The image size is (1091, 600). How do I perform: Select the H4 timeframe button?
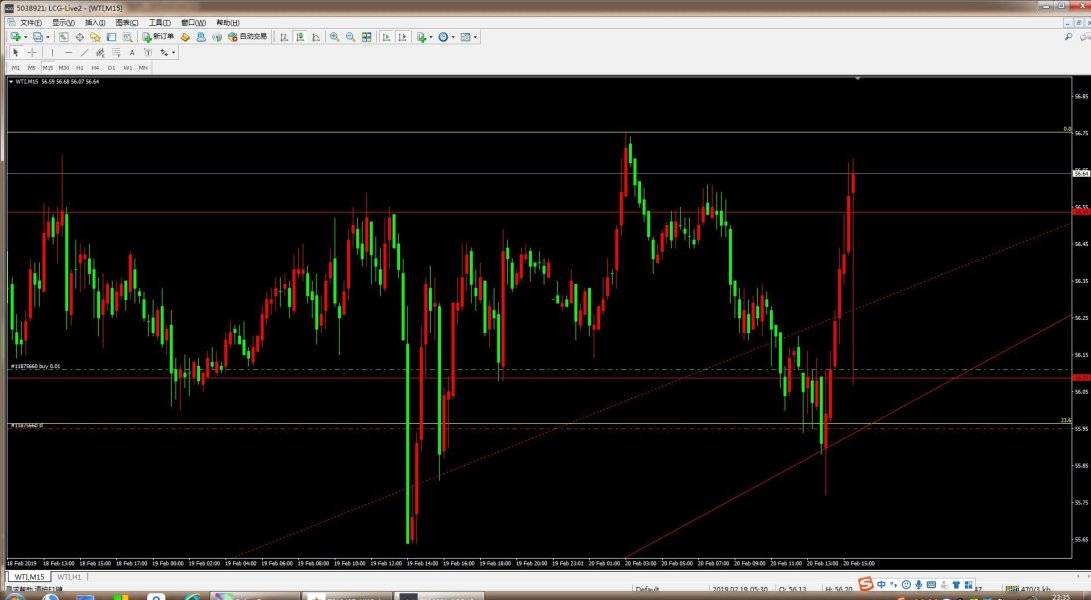(x=95, y=67)
